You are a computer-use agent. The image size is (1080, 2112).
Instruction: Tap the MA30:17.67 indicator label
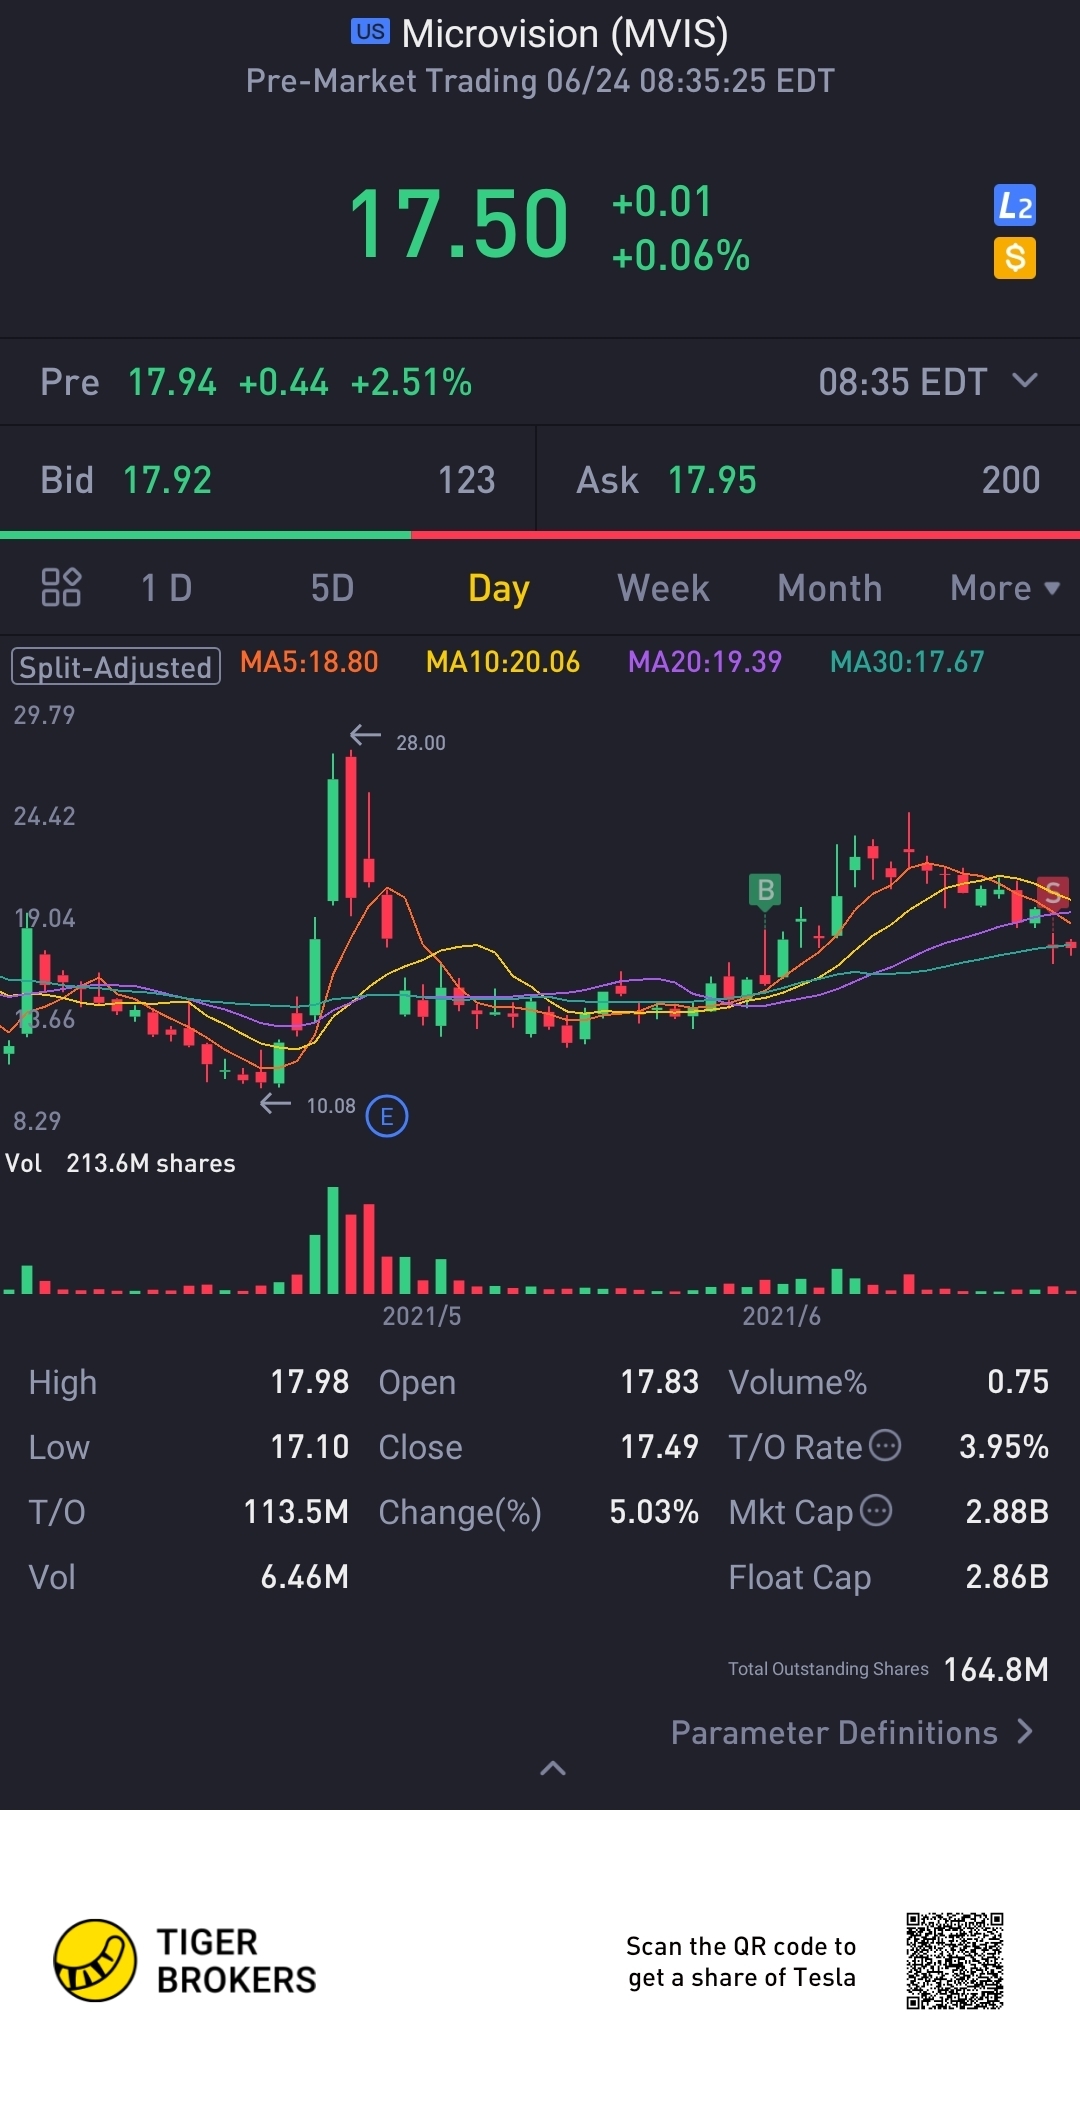point(907,662)
